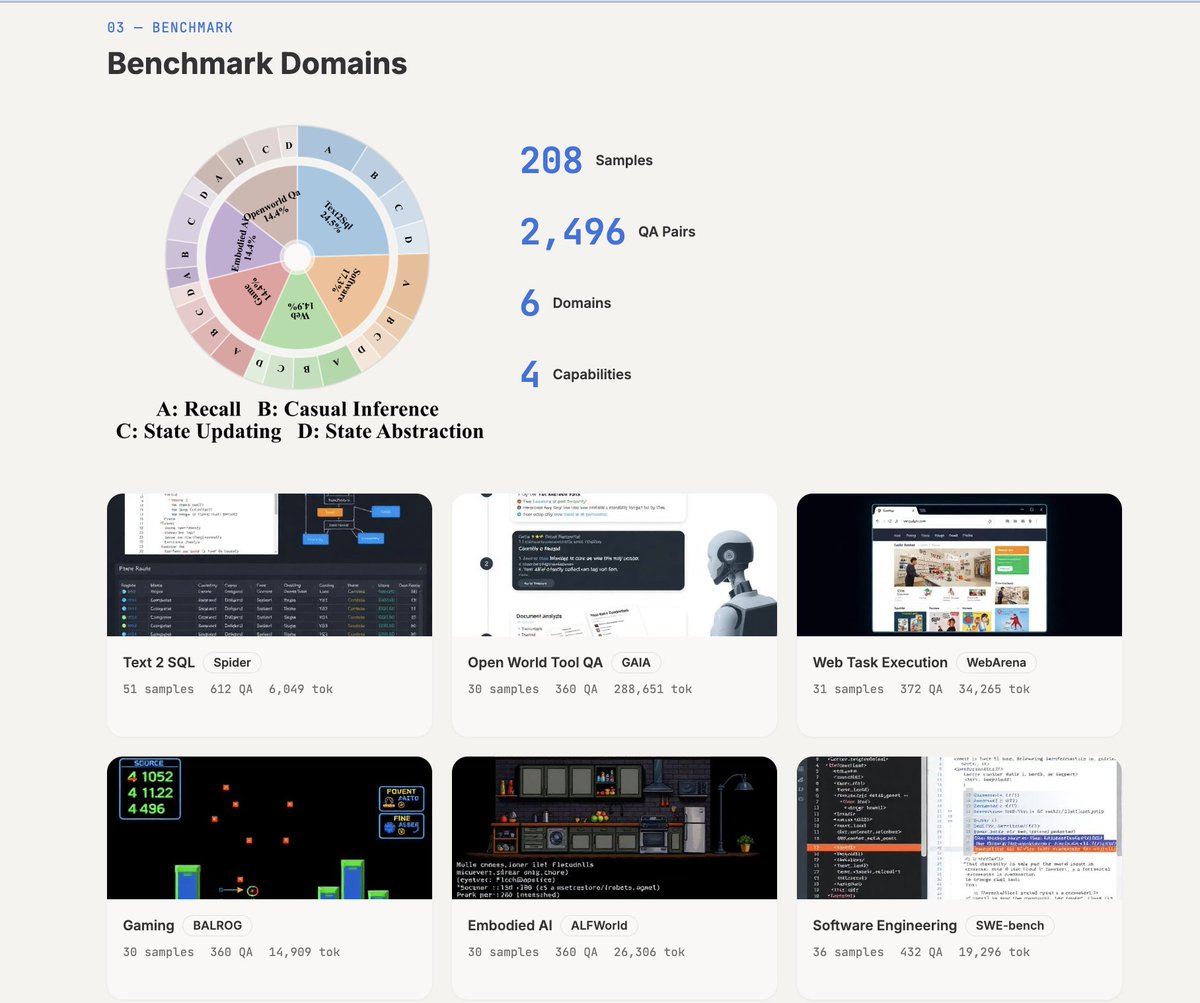This screenshot has width=1200, height=1003.
Task: Click the "Open World Tool QA" title
Action: click(x=535, y=662)
